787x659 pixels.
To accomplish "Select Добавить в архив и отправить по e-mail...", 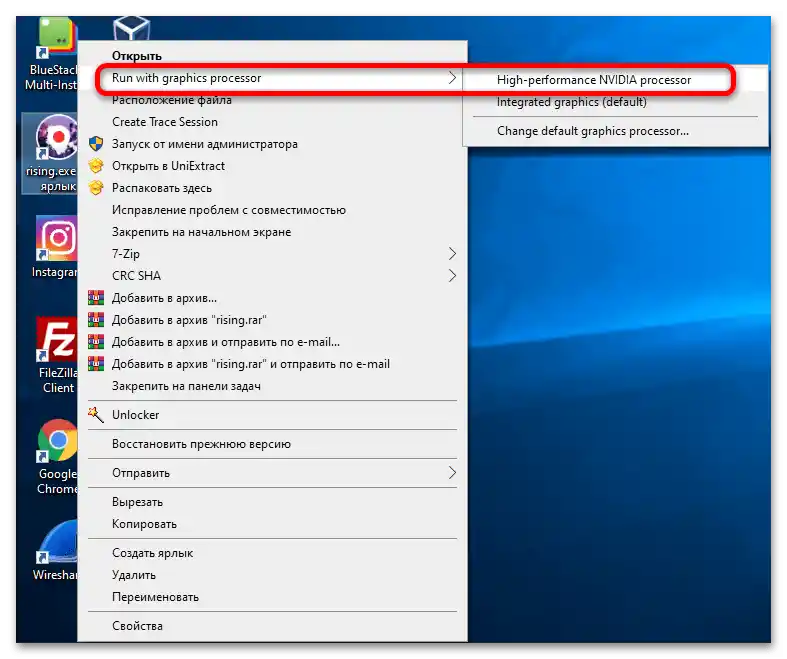I will pos(273,342).
